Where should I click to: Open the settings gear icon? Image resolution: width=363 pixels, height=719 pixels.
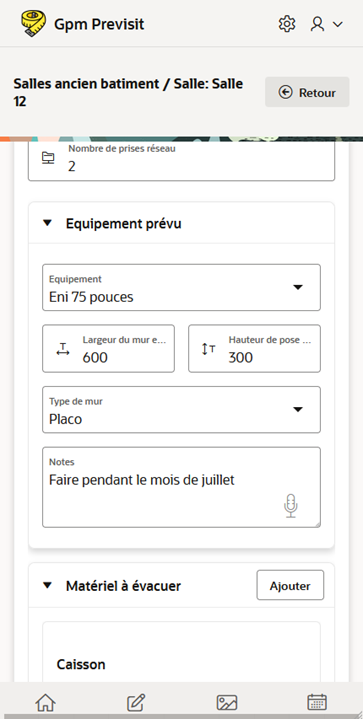click(x=287, y=24)
